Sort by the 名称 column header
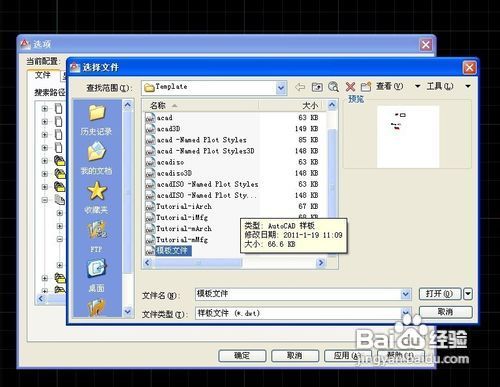 [201, 106]
